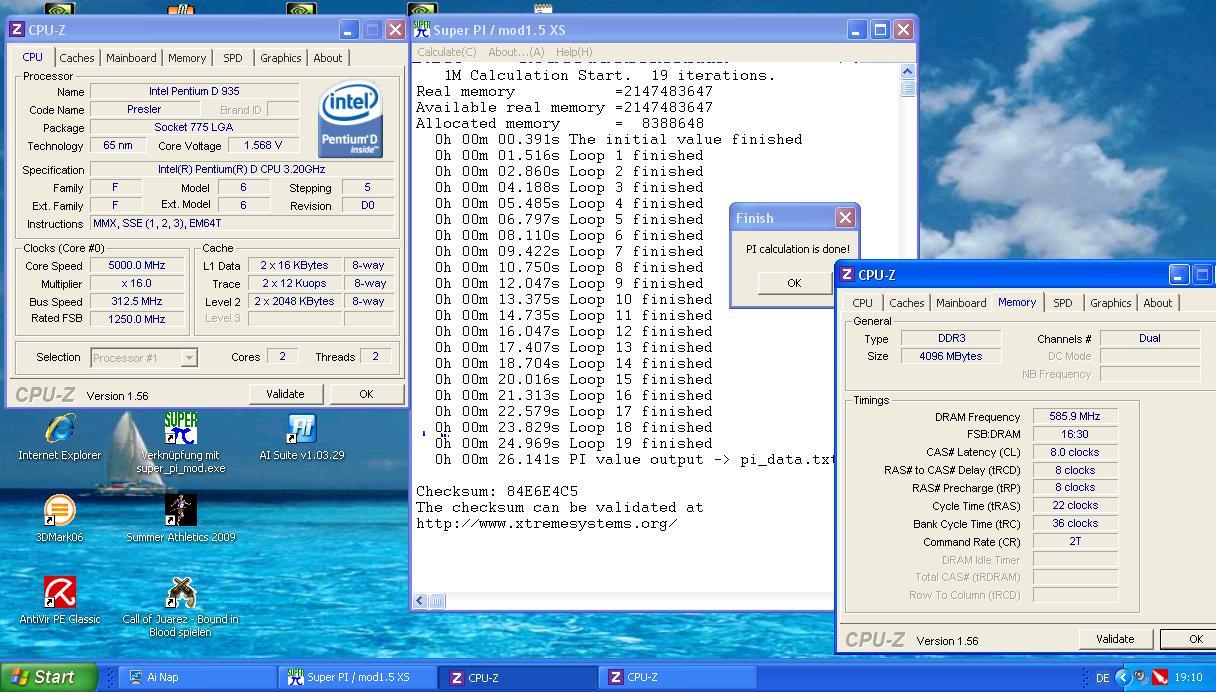Screen dimensions: 1216x692
Task: Open the Calculate(C) menu in Super PI
Action: (446, 52)
